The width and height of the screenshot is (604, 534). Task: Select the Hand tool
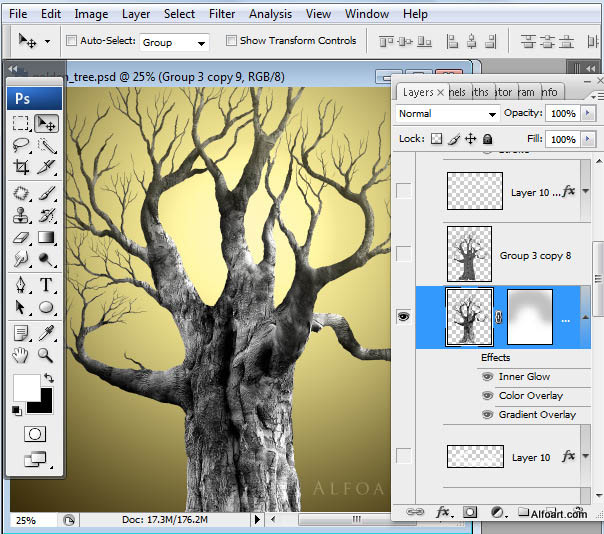[20, 354]
